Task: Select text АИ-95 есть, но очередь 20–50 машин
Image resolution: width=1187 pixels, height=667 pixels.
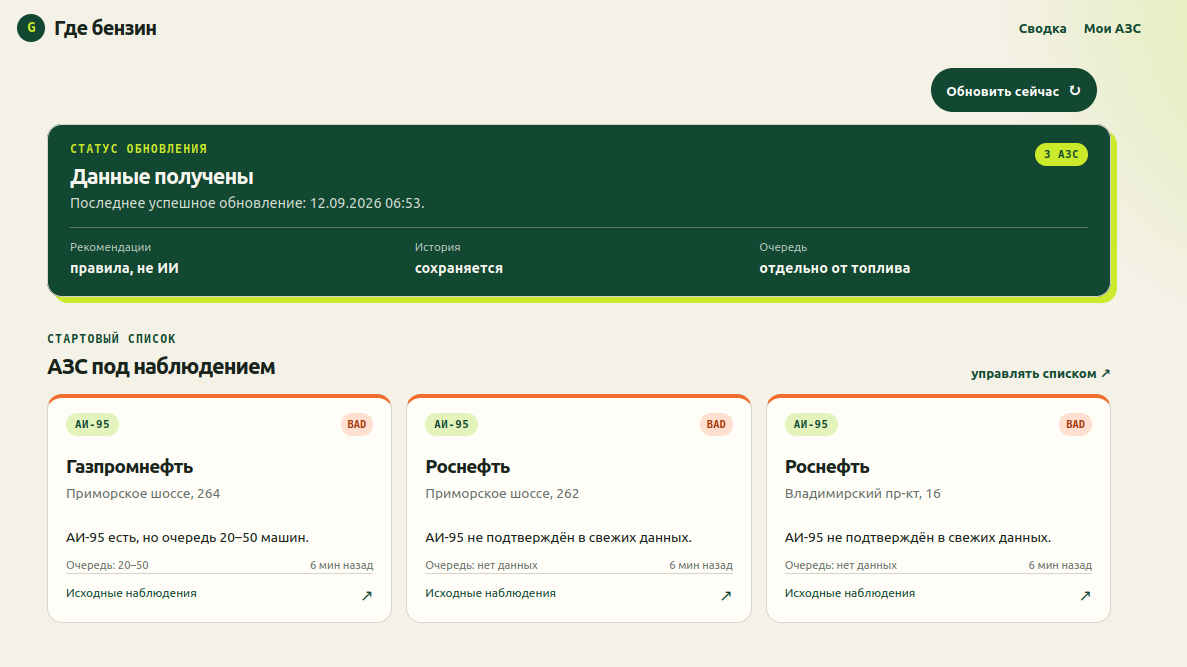Action: (187, 538)
